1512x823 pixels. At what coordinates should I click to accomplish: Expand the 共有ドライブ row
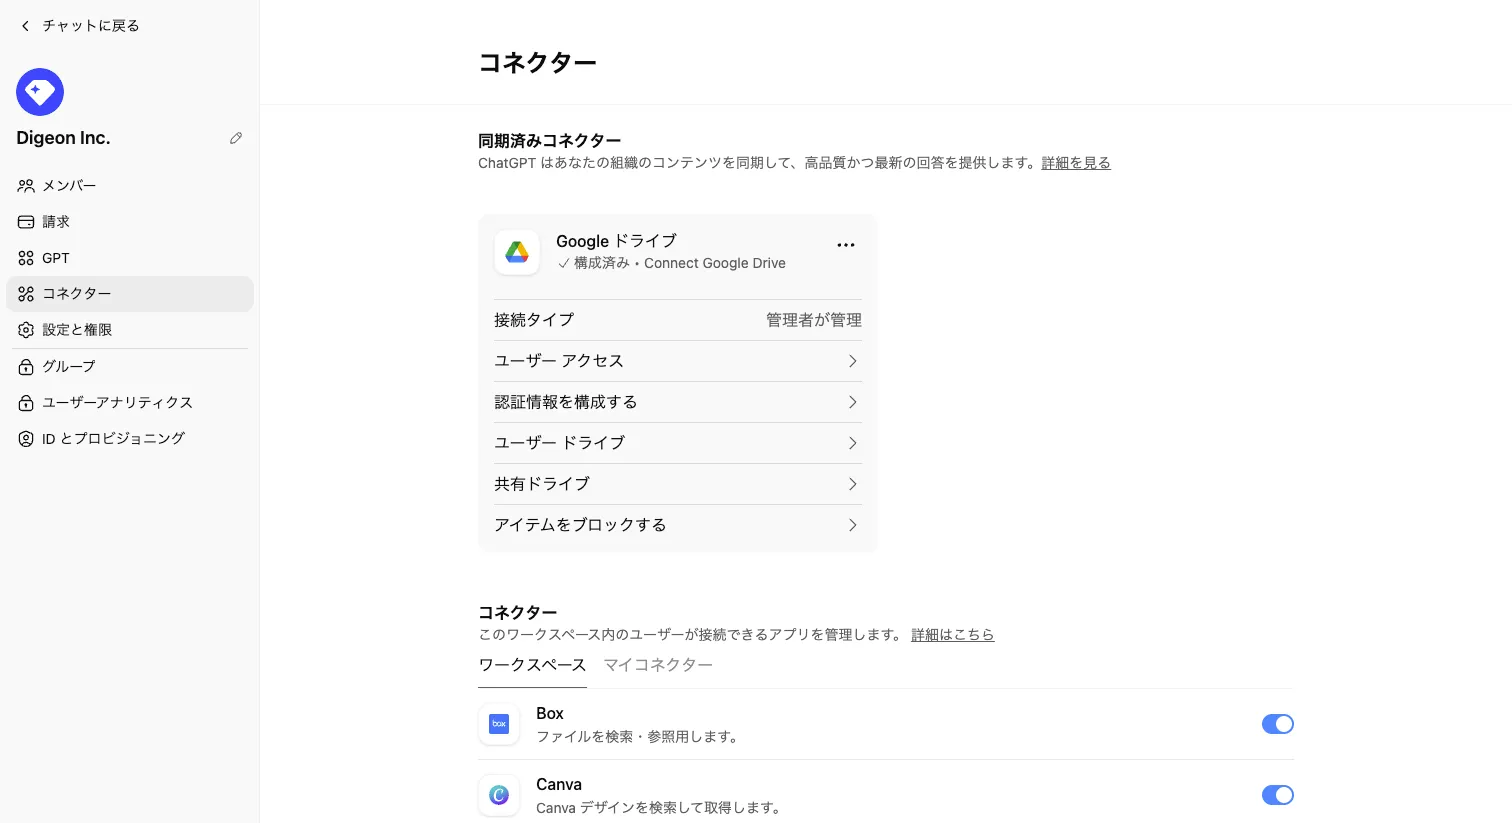[677, 484]
